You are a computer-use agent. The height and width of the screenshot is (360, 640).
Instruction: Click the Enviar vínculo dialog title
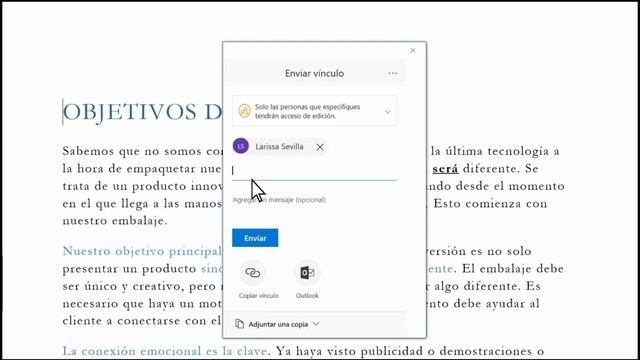pyautogui.click(x=314, y=73)
